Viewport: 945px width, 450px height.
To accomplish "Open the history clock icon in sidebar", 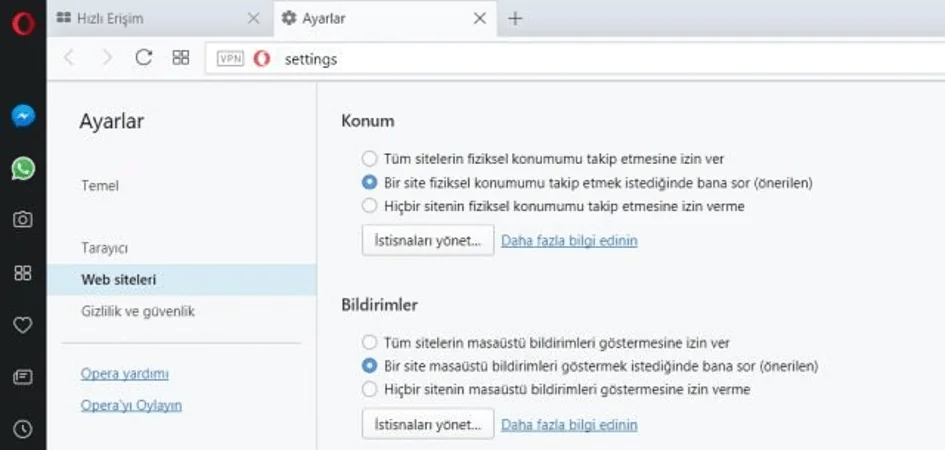I will 23,428.
